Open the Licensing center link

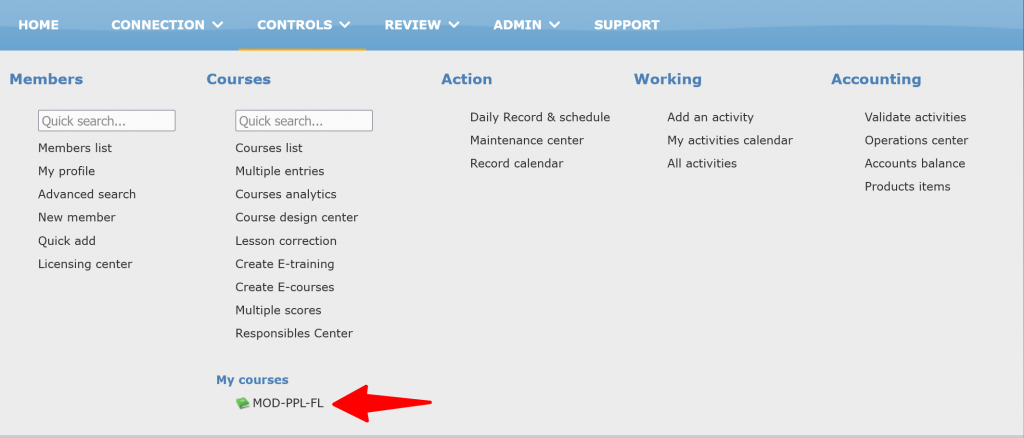point(85,264)
